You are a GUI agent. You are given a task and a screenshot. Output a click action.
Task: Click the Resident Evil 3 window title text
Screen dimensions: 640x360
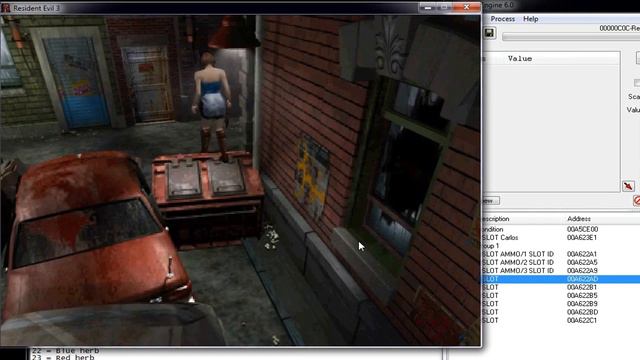(36, 8)
